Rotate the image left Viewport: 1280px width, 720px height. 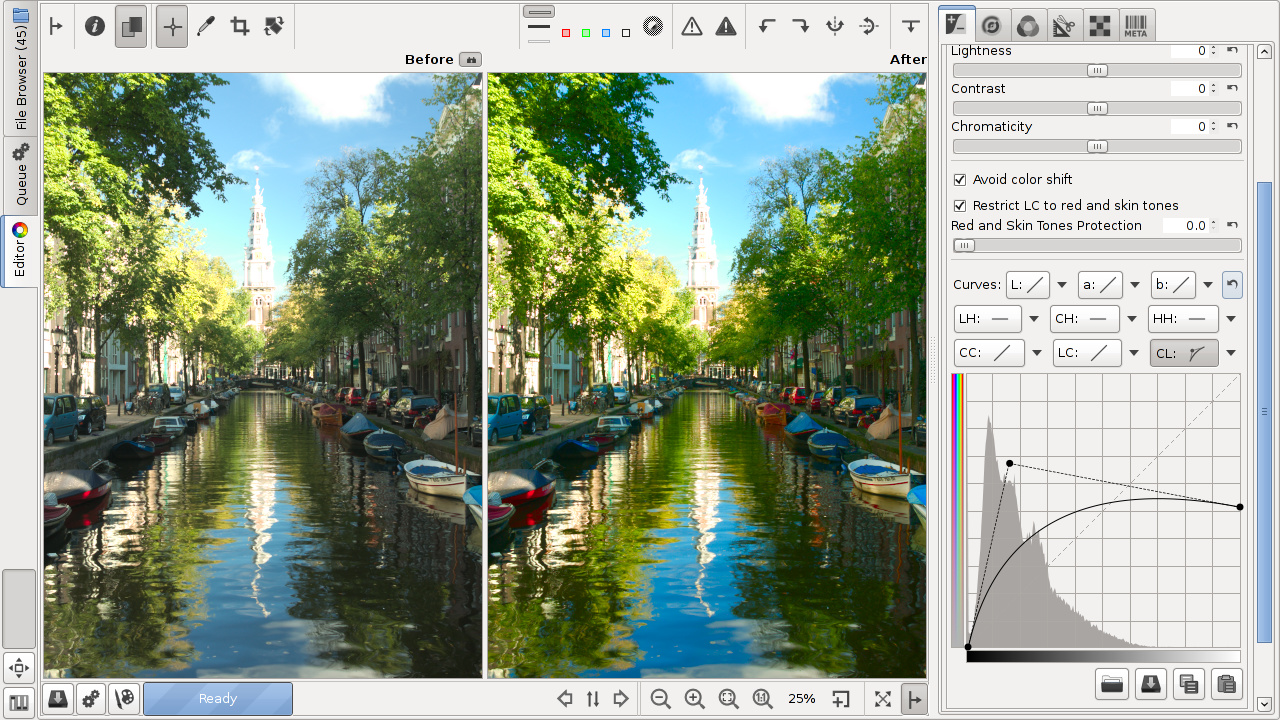[767, 27]
